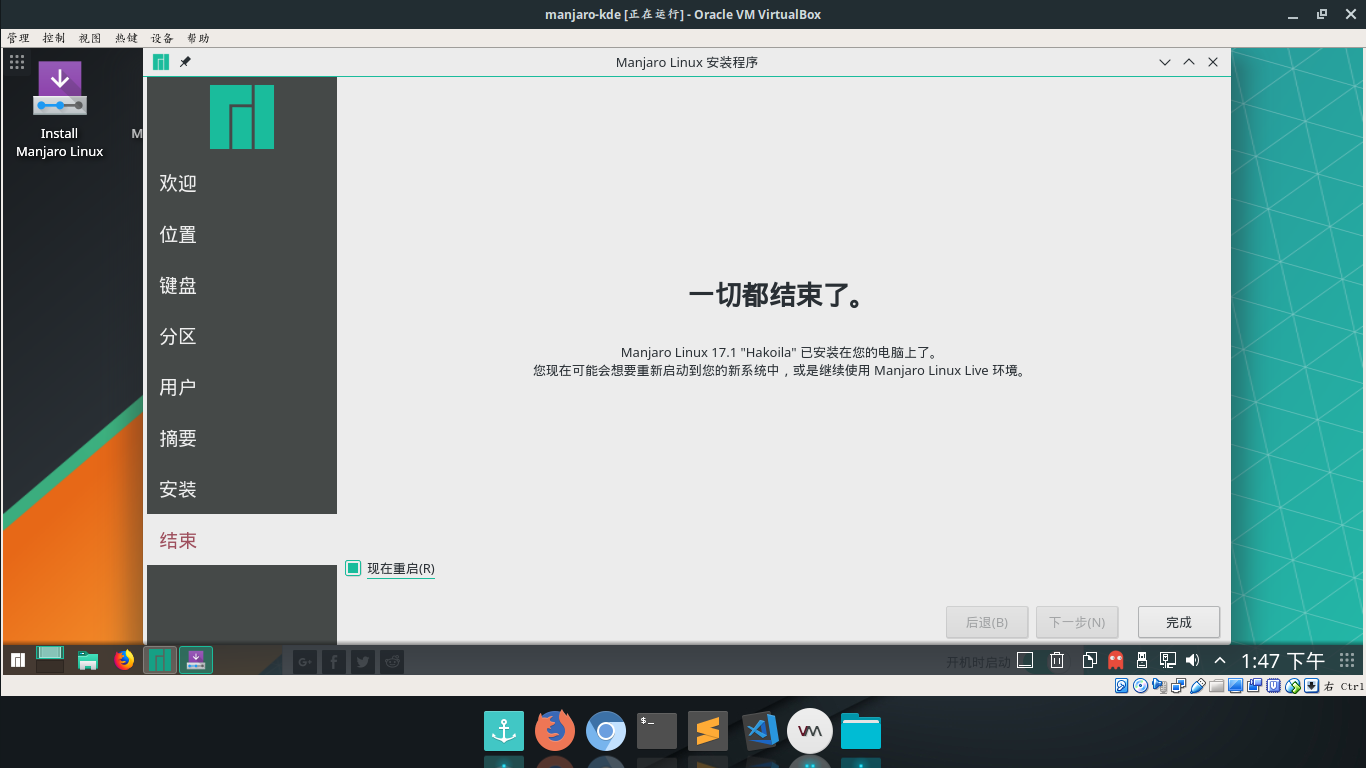Click the installer menu dropdown chevron
1366x768 pixels.
1165,62
